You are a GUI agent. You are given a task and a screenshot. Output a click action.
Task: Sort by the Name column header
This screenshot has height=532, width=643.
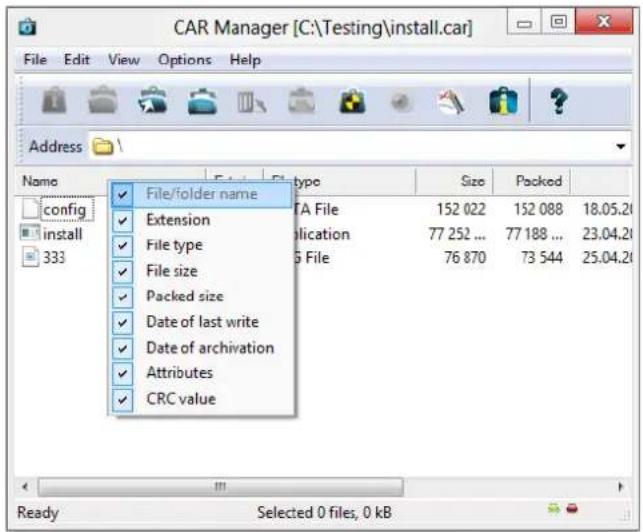110,181
